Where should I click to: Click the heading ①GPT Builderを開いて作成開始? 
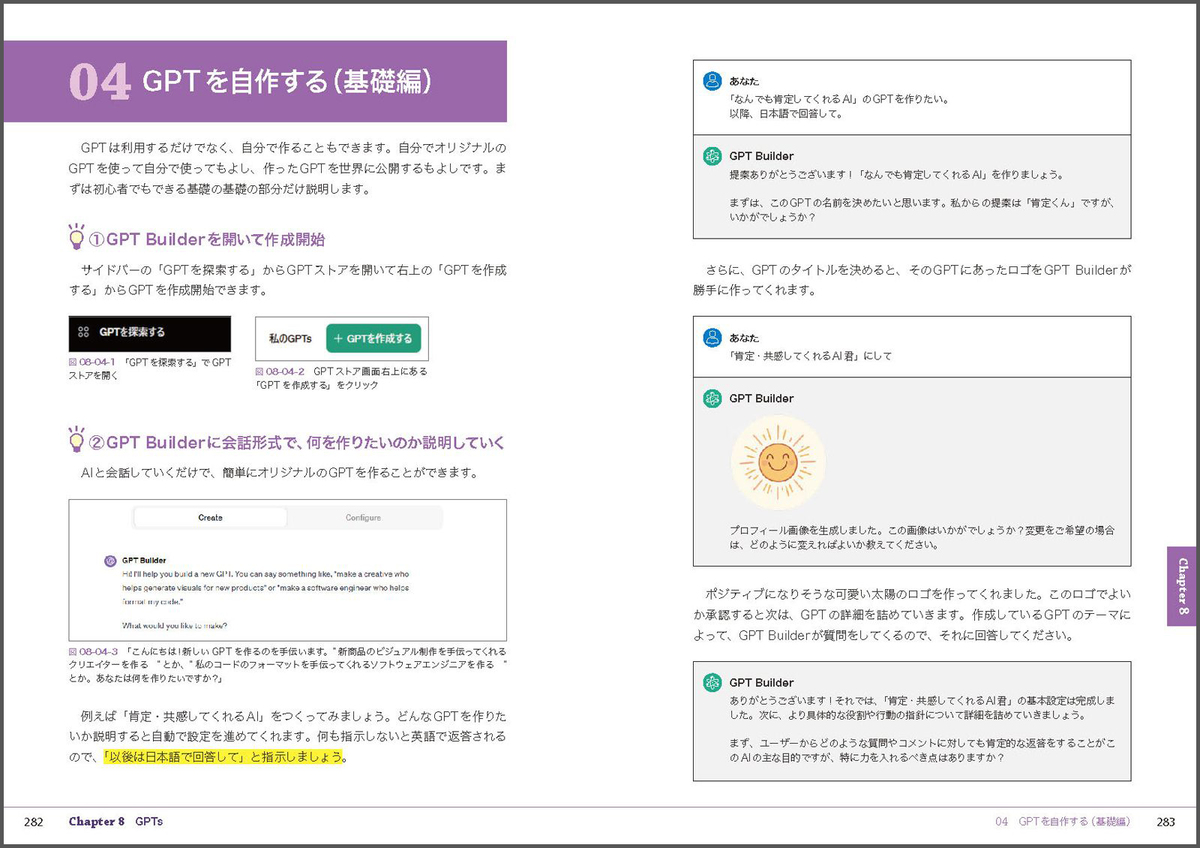[207, 240]
